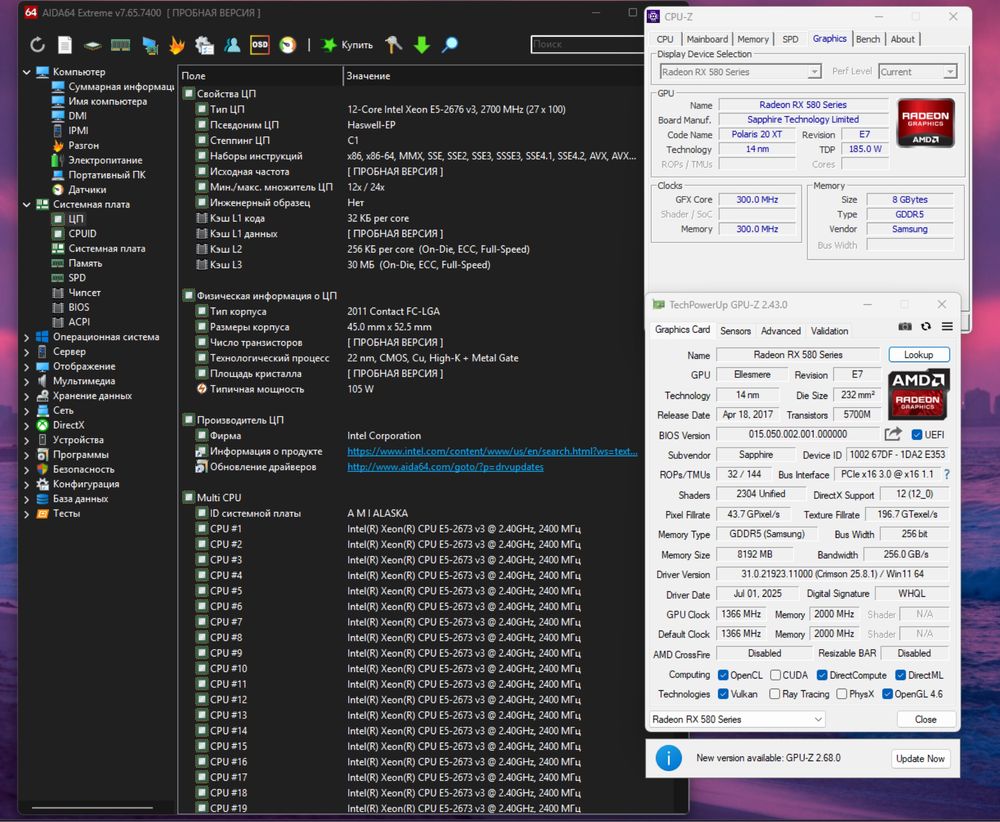Toggle the UEFI checkbox in GPU-Z
Image resolution: width=1000 pixels, height=822 pixels.
[x=916, y=435]
